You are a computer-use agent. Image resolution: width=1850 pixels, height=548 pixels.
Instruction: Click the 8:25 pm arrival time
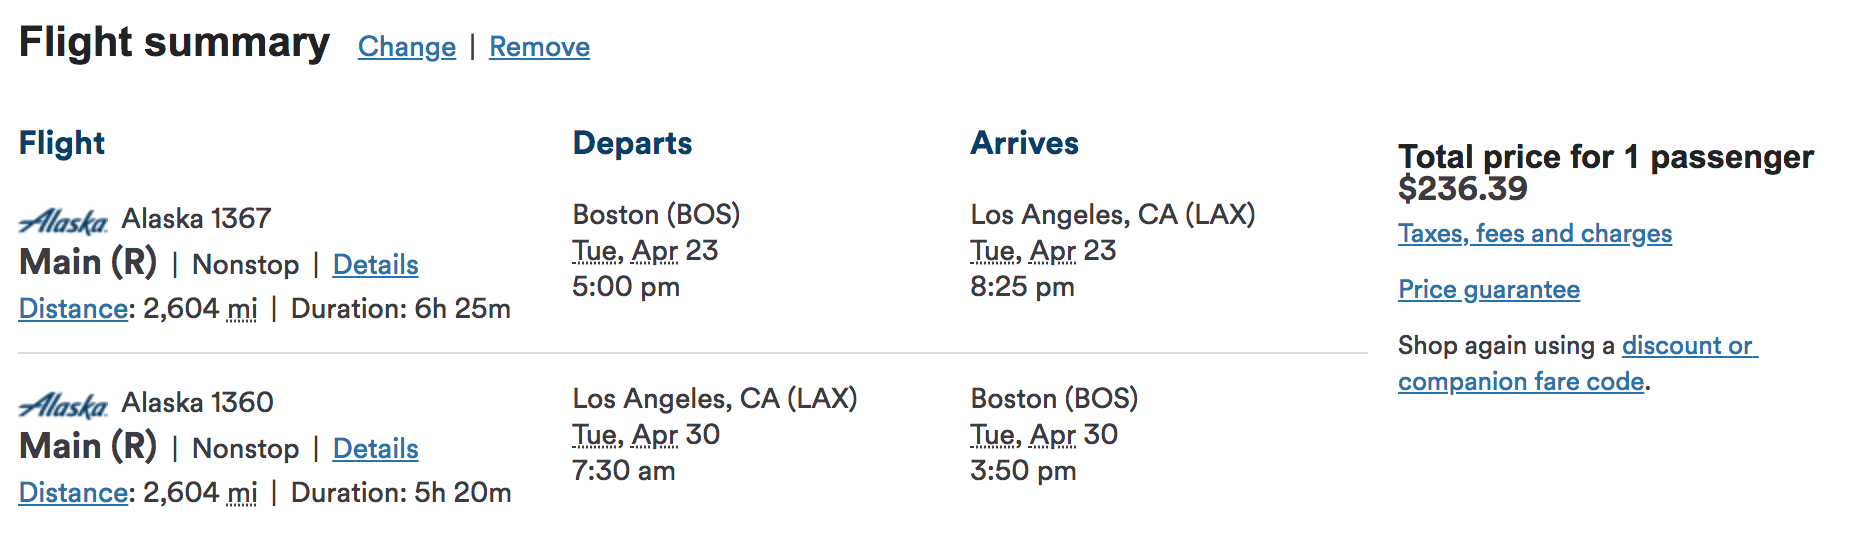(1022, 287)
